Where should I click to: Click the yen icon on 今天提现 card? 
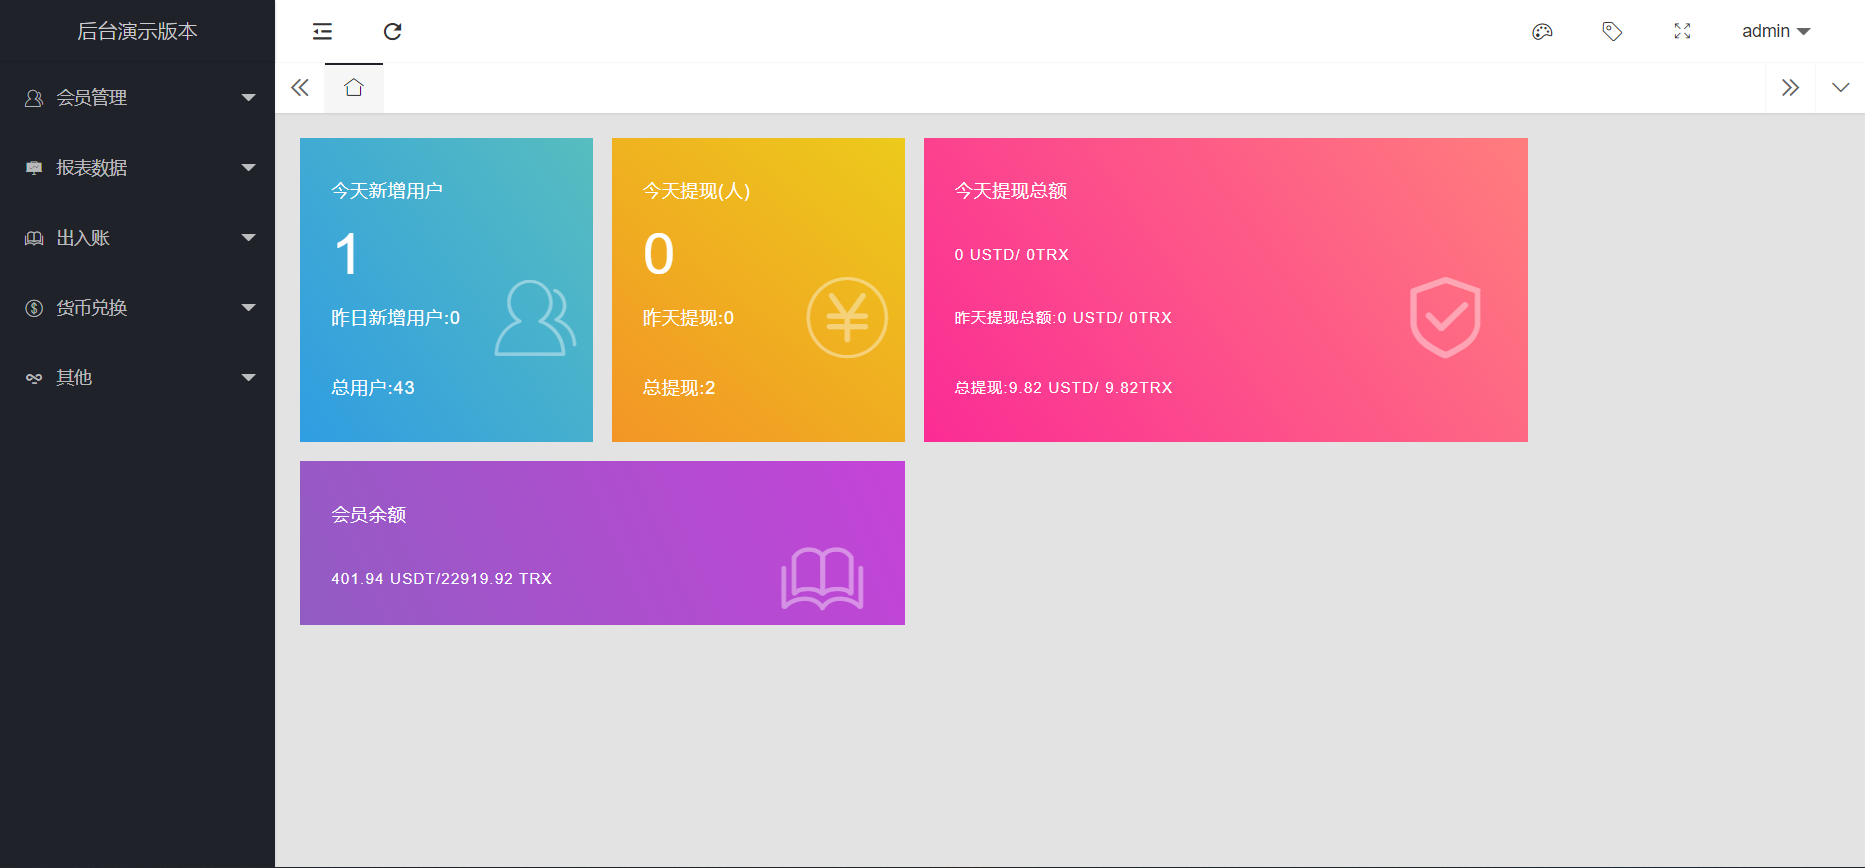point(847,318)
